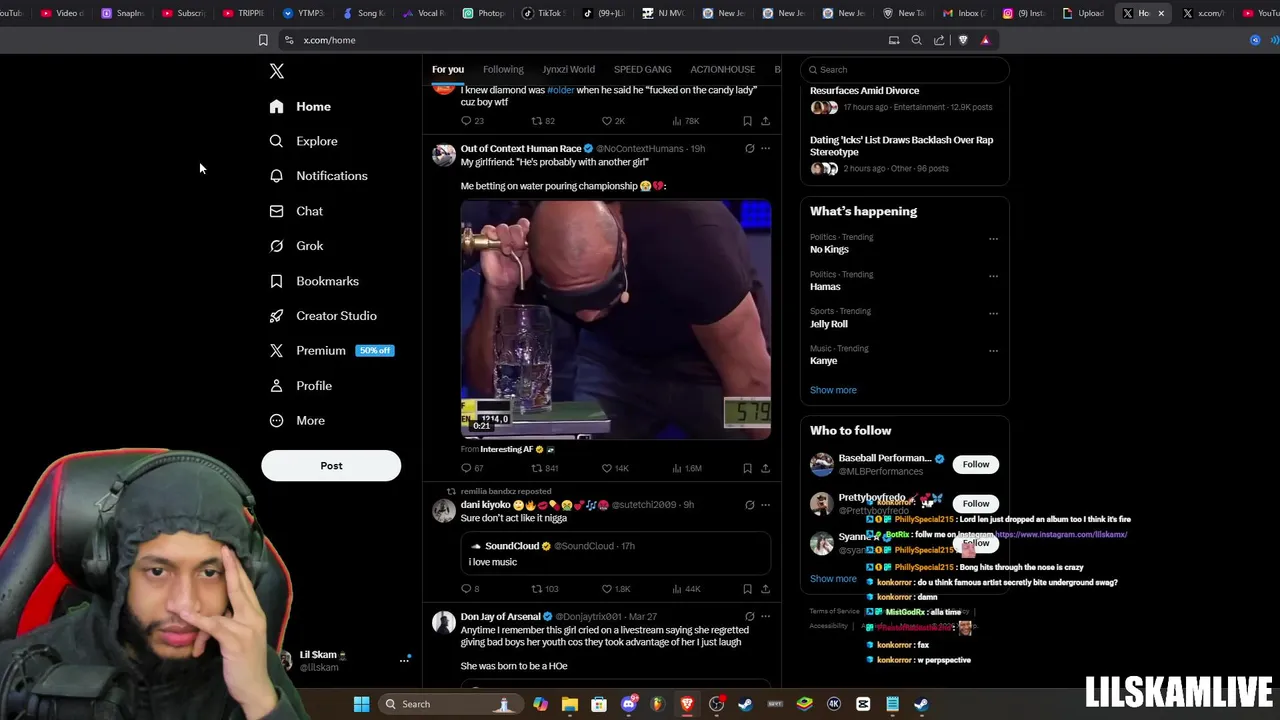This screenshot has width=1280, height=720.
Task: Click browser share icon in address bar
Action: 939,40
